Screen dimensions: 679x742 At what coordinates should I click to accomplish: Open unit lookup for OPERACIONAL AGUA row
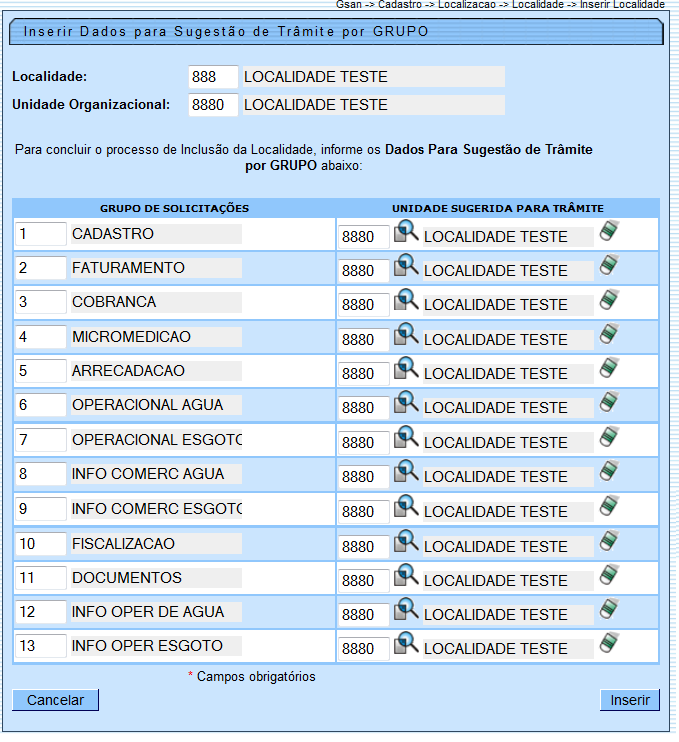click(405, 403)
